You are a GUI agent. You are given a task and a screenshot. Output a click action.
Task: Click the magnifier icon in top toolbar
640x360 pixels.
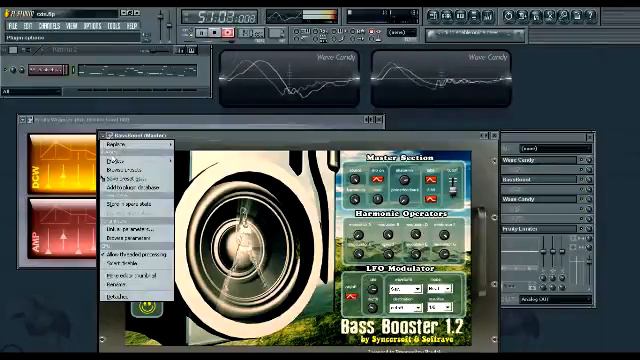coord(563,16)
